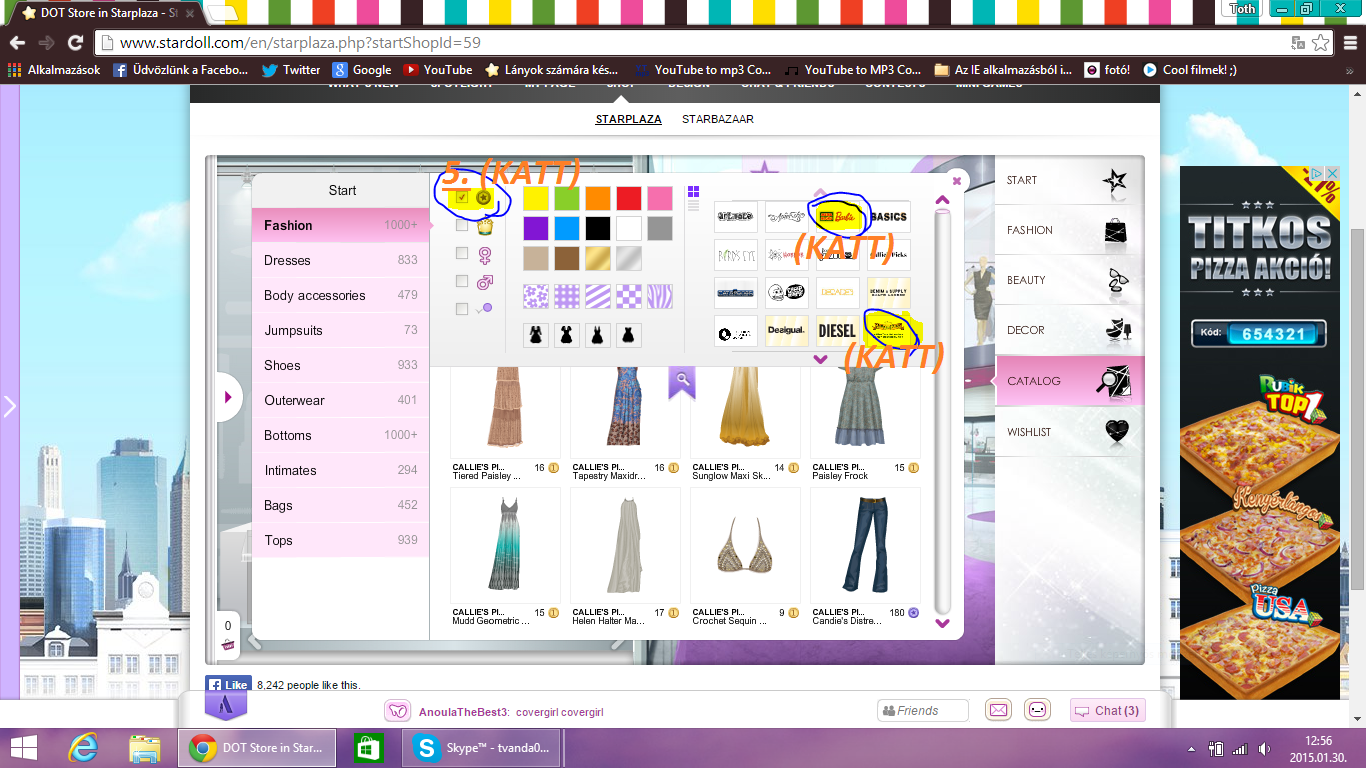The height and width of the screenshot is (768, 1366).
Task: Switch brand list to grid view
Action: (x=694, y=191)
